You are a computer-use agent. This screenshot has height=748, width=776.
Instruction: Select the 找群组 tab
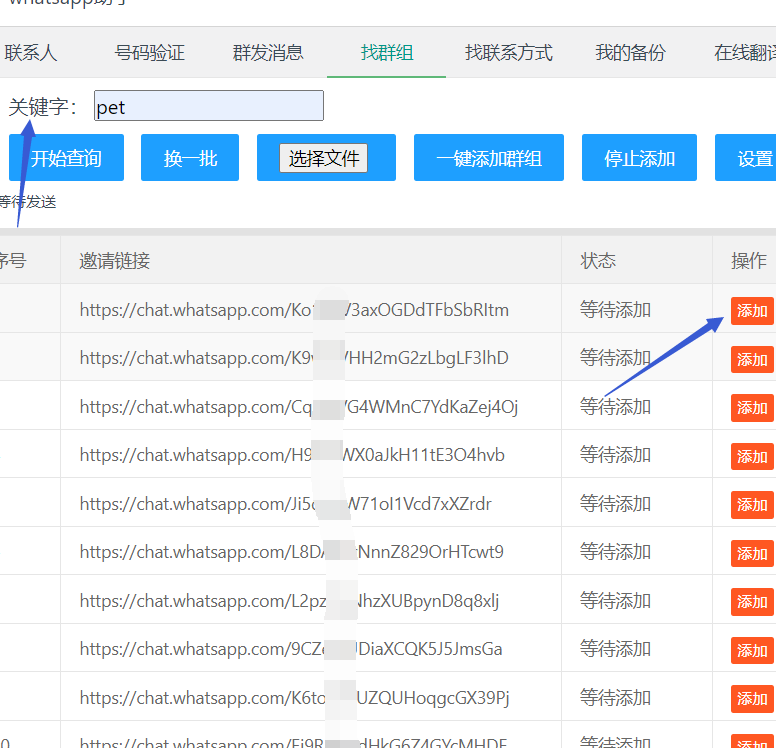[387, 52]
